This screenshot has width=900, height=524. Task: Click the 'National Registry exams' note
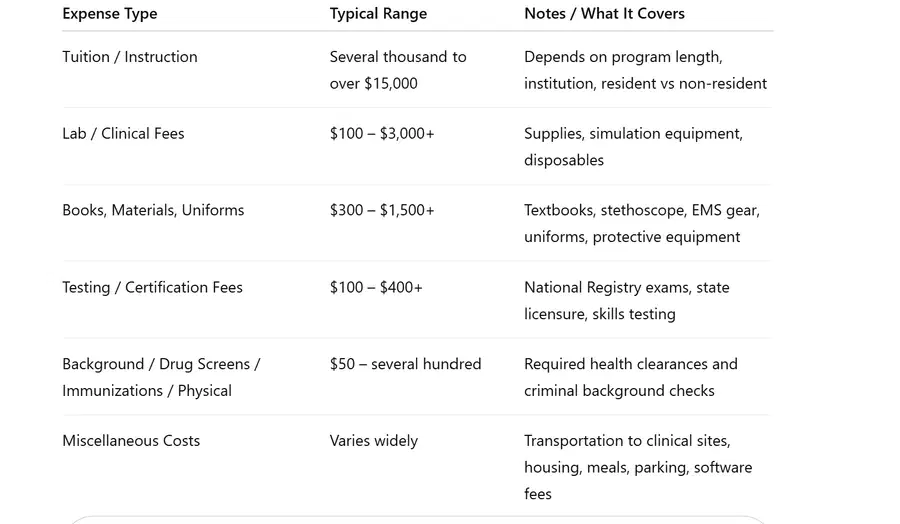point(627,301)
